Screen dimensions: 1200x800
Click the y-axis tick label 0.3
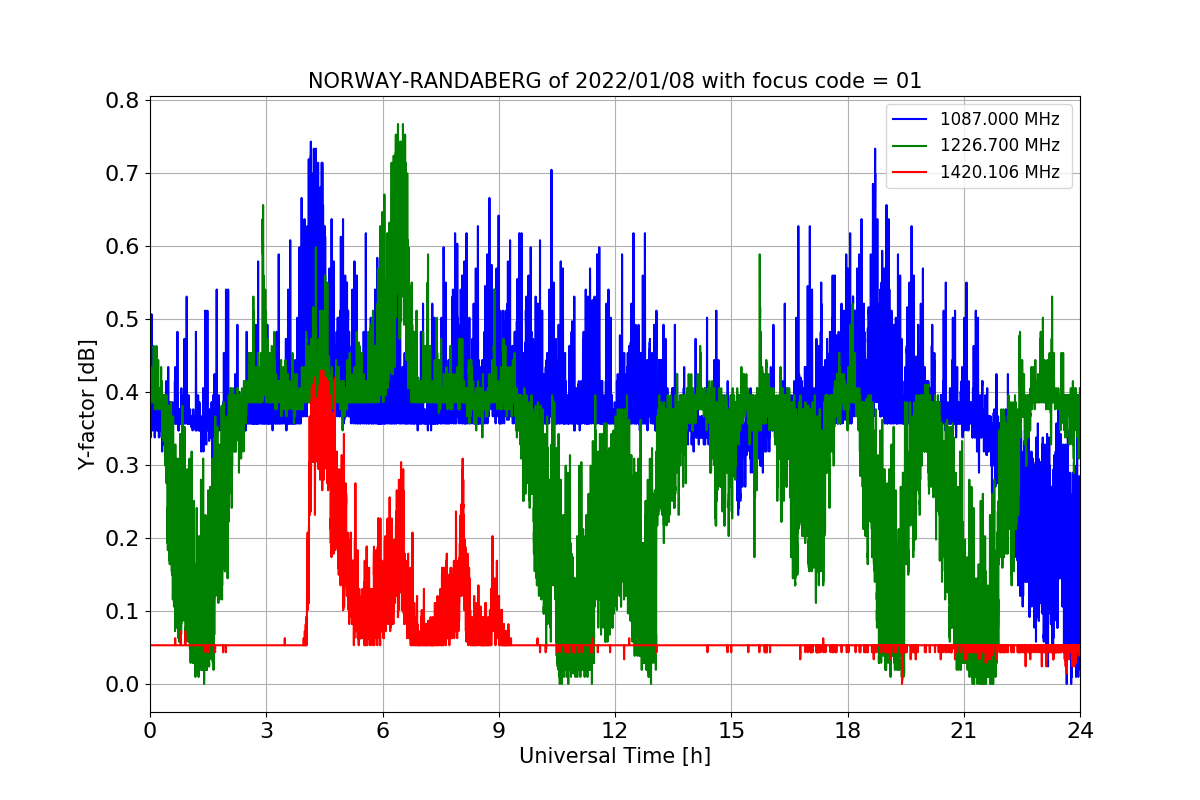coord(123,466)
